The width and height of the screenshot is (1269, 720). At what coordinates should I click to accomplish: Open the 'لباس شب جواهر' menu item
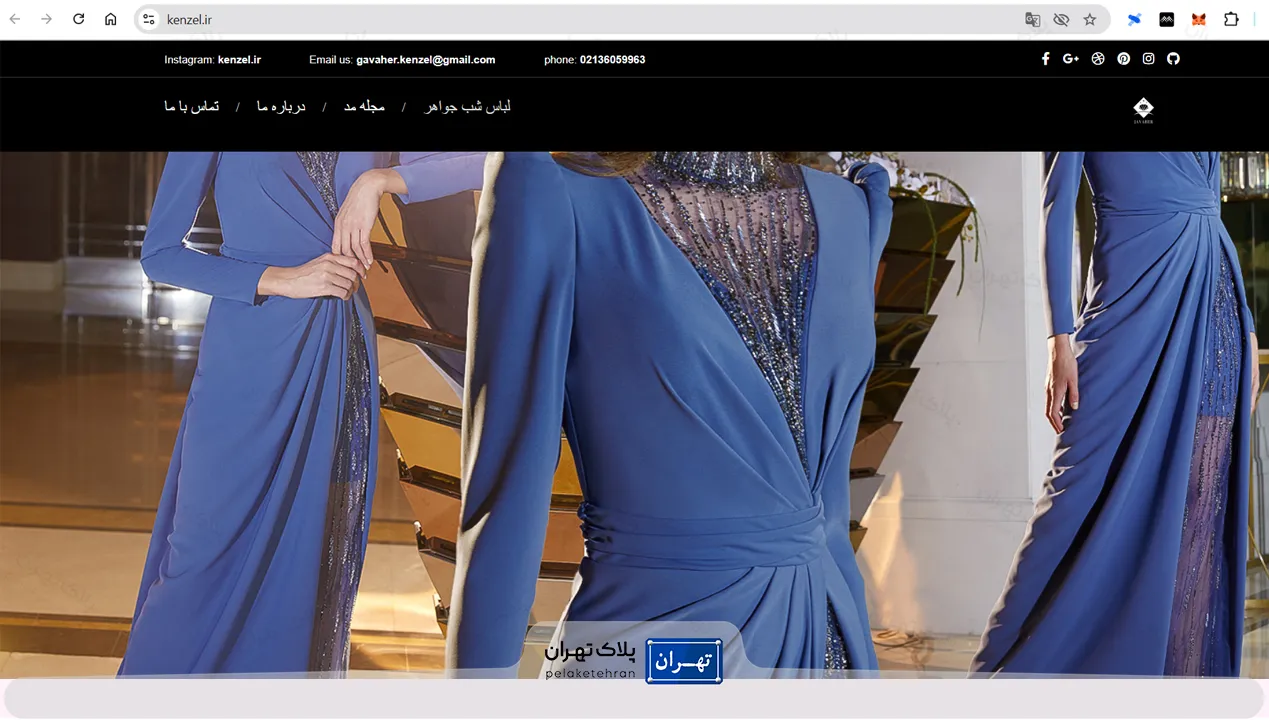pos(467,107)
